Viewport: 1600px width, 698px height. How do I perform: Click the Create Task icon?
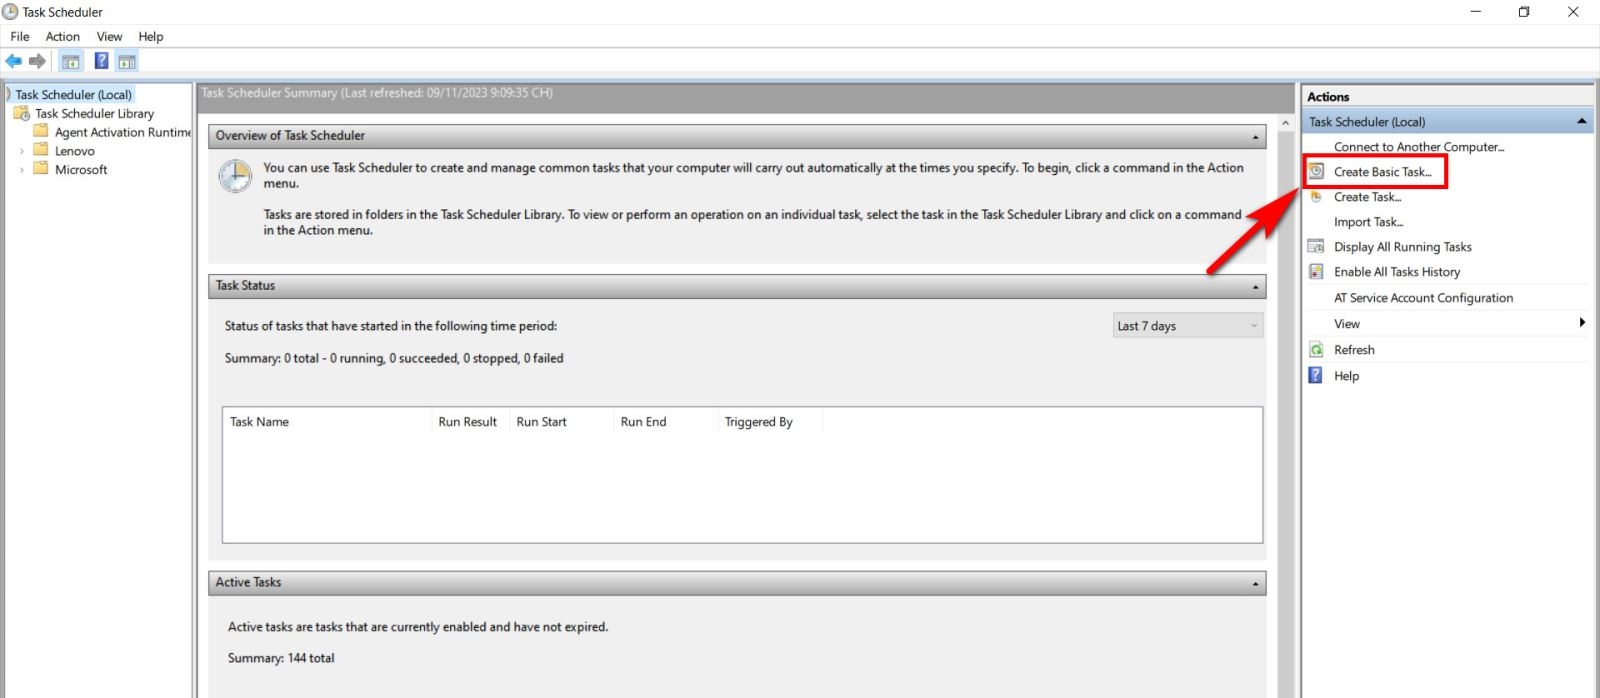click(1317, 196)
